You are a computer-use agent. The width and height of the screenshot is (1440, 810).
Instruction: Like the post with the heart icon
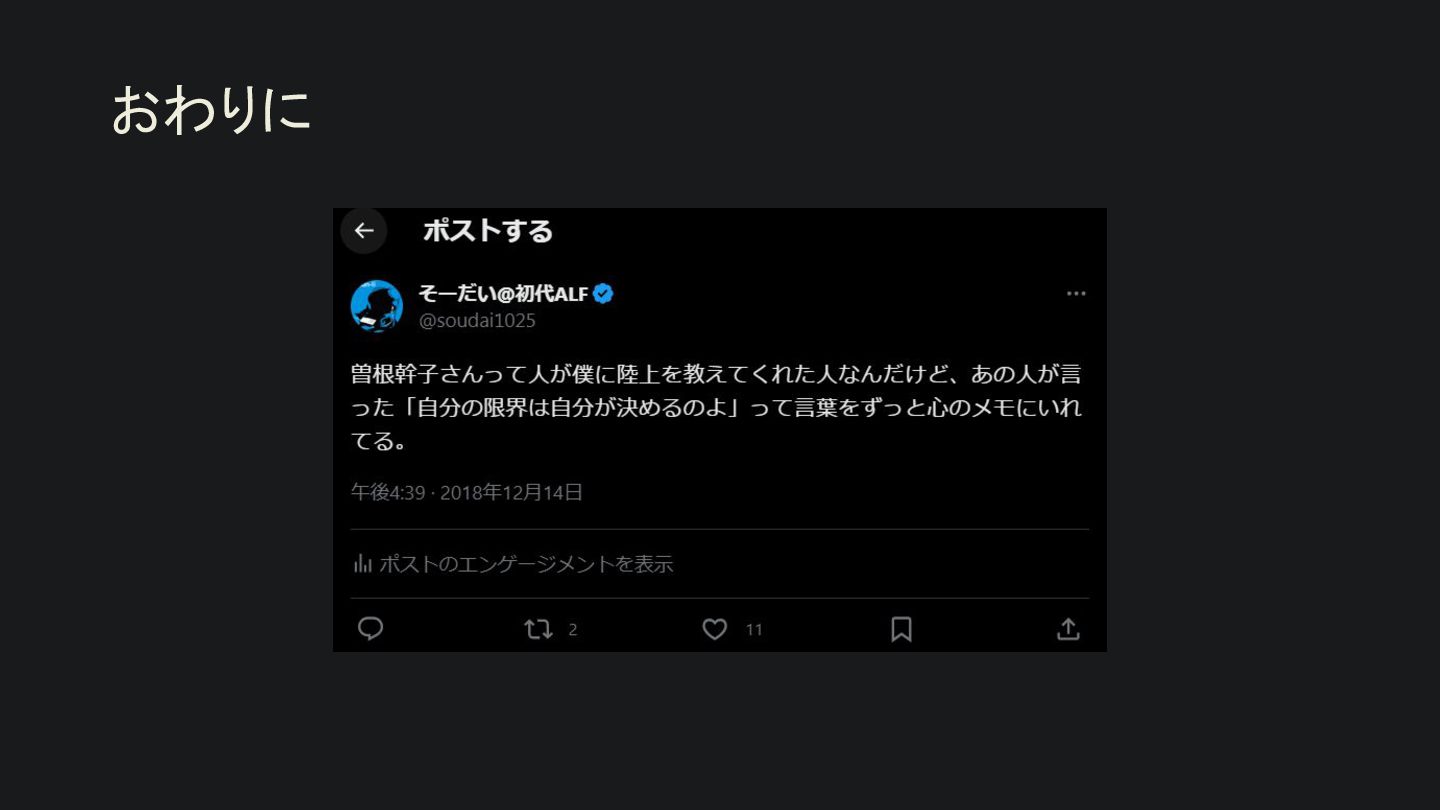pos(714,629)
